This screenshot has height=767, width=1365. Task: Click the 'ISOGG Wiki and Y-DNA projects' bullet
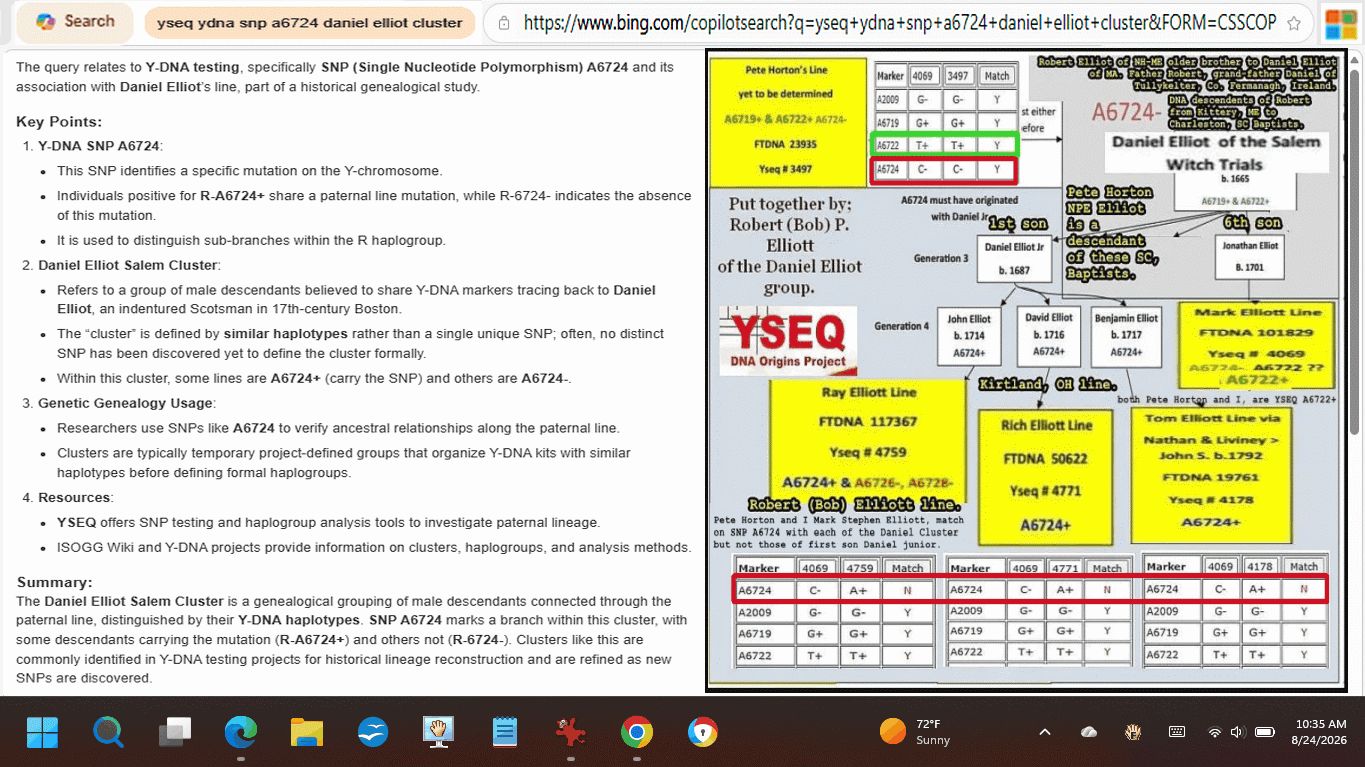(374, 547)
